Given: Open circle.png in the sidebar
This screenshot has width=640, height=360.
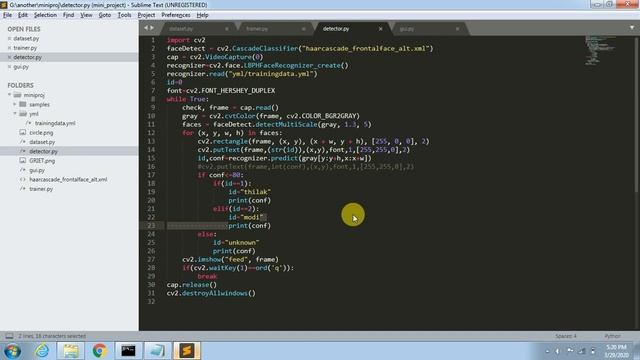Looking at the screenshot, I should (41, 133).
